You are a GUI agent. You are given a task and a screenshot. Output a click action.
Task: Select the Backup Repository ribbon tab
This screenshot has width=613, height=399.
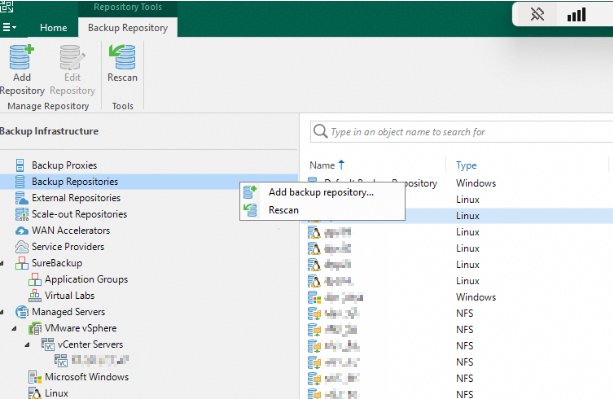(x=128, y=28)
